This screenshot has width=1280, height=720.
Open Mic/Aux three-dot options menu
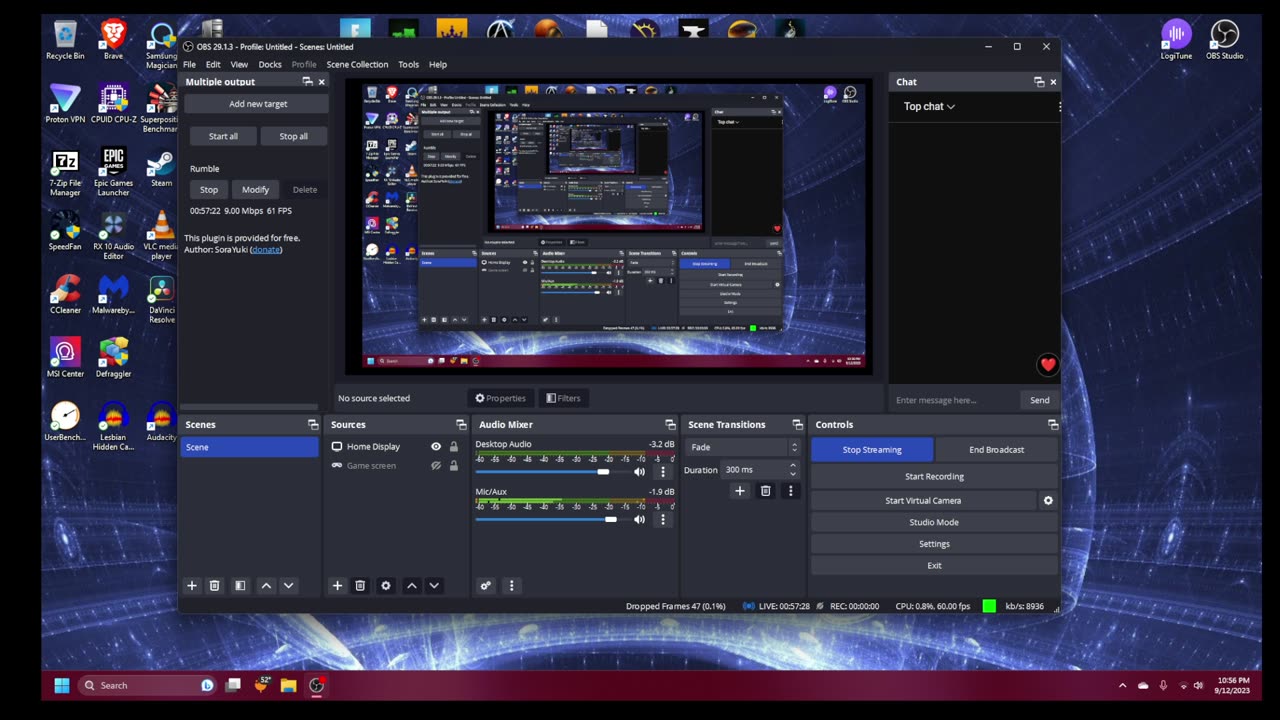coord(662,520)
